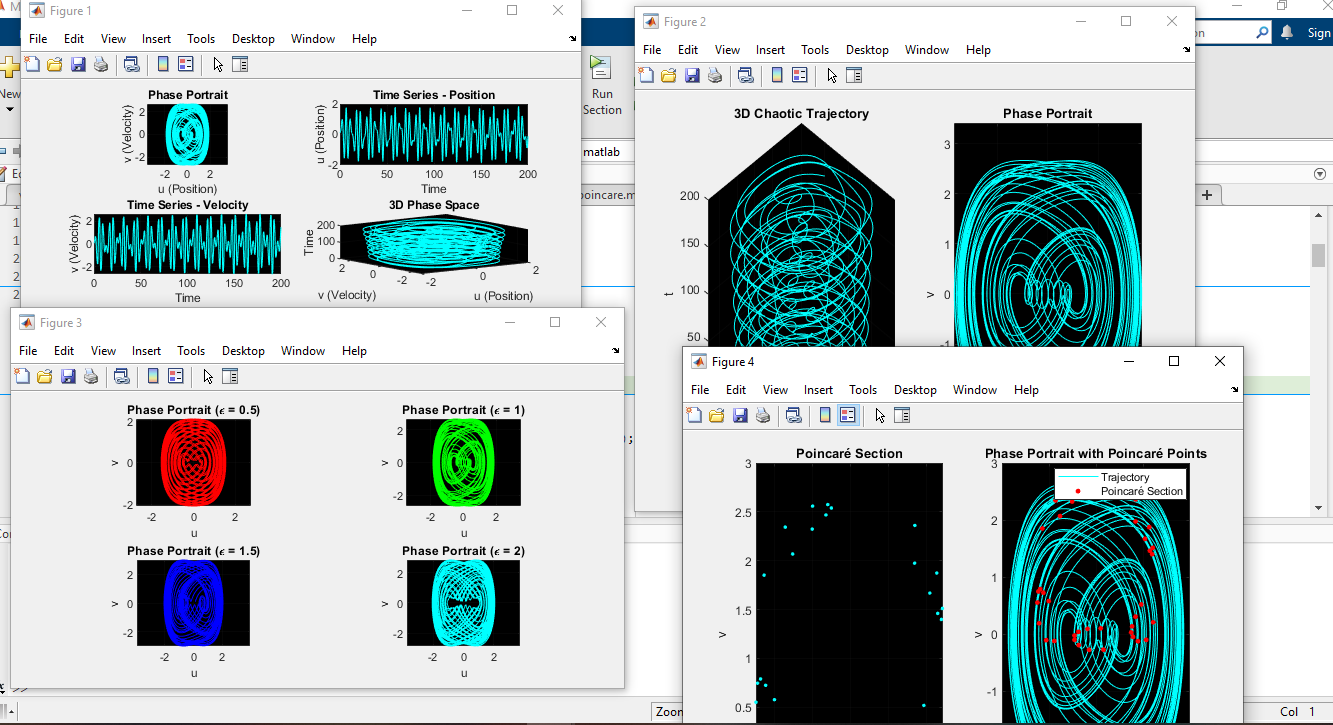Open Property Inspector from Figure 3 toolbar
Image resolution: width=1333 pixels, height=725 pixels.
(x=230, y=377)
